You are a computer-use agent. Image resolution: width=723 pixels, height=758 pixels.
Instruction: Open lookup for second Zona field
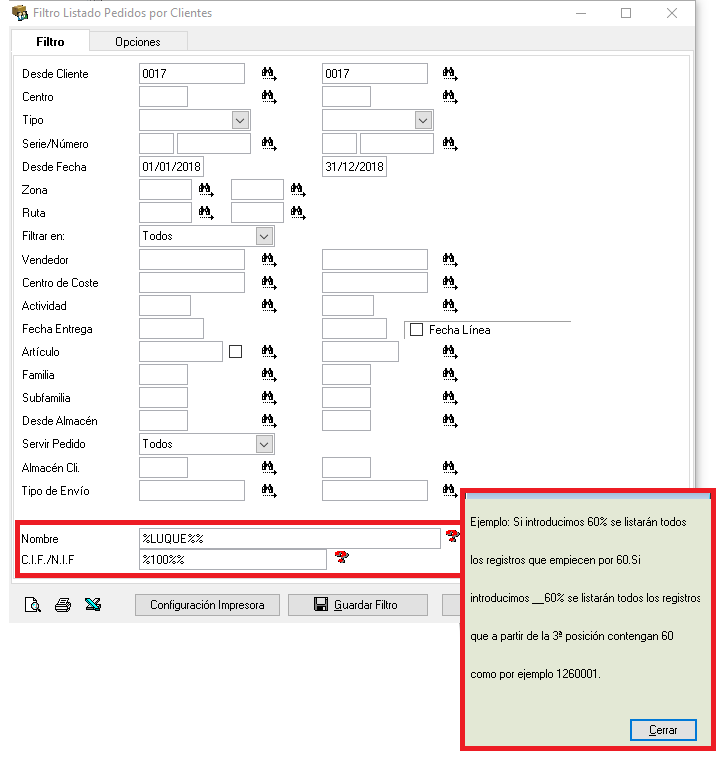coord(298,190)
